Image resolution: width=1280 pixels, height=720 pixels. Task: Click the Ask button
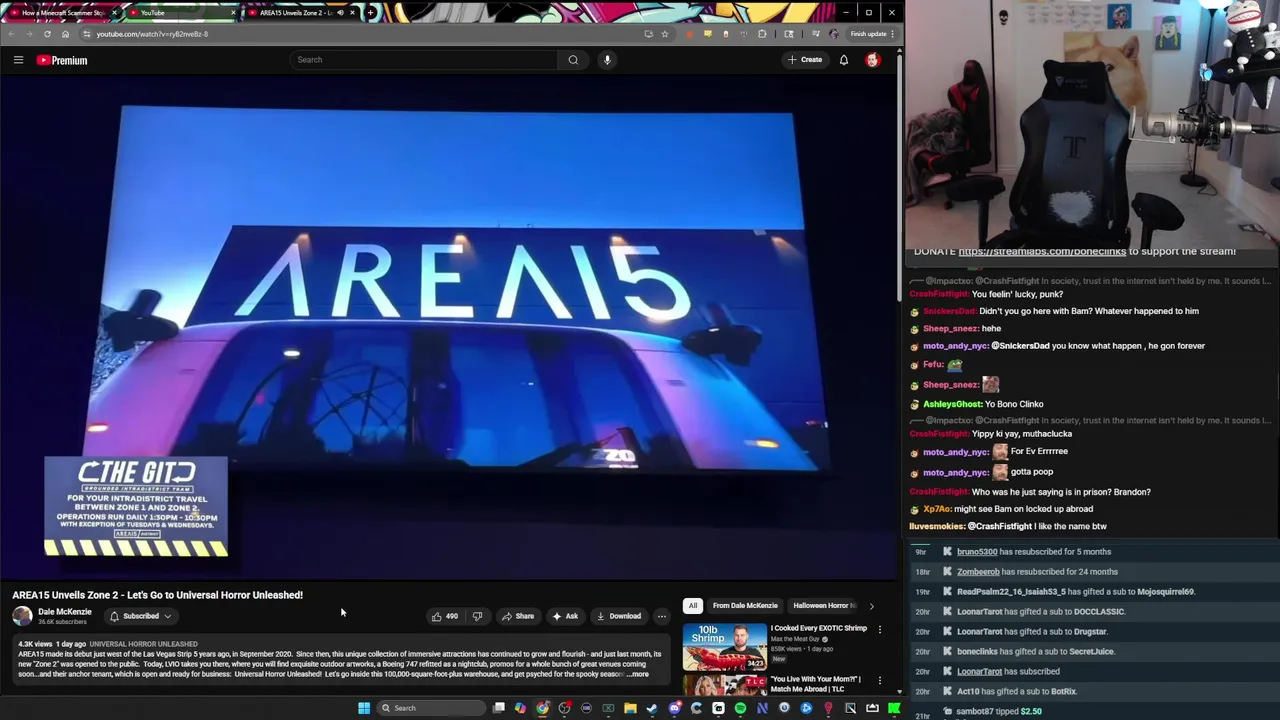tap(565, 616)
